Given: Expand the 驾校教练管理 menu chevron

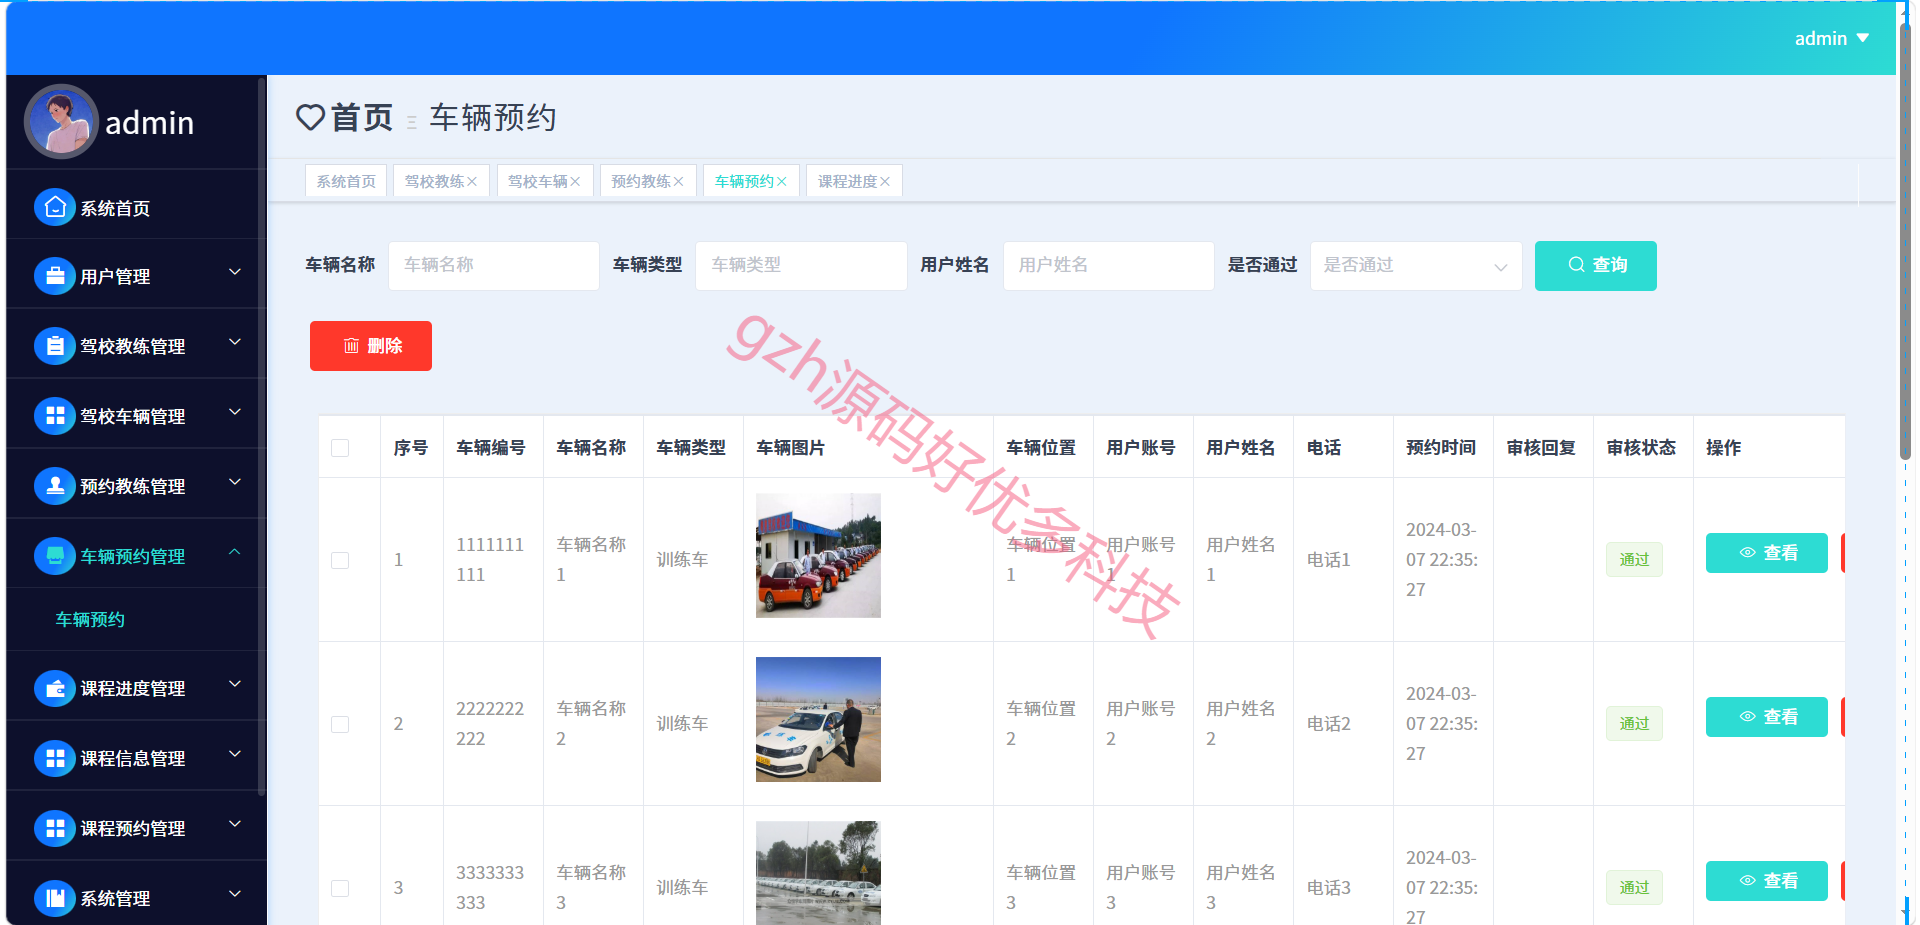Looking at the screenshot, I should tap(235, 342).
